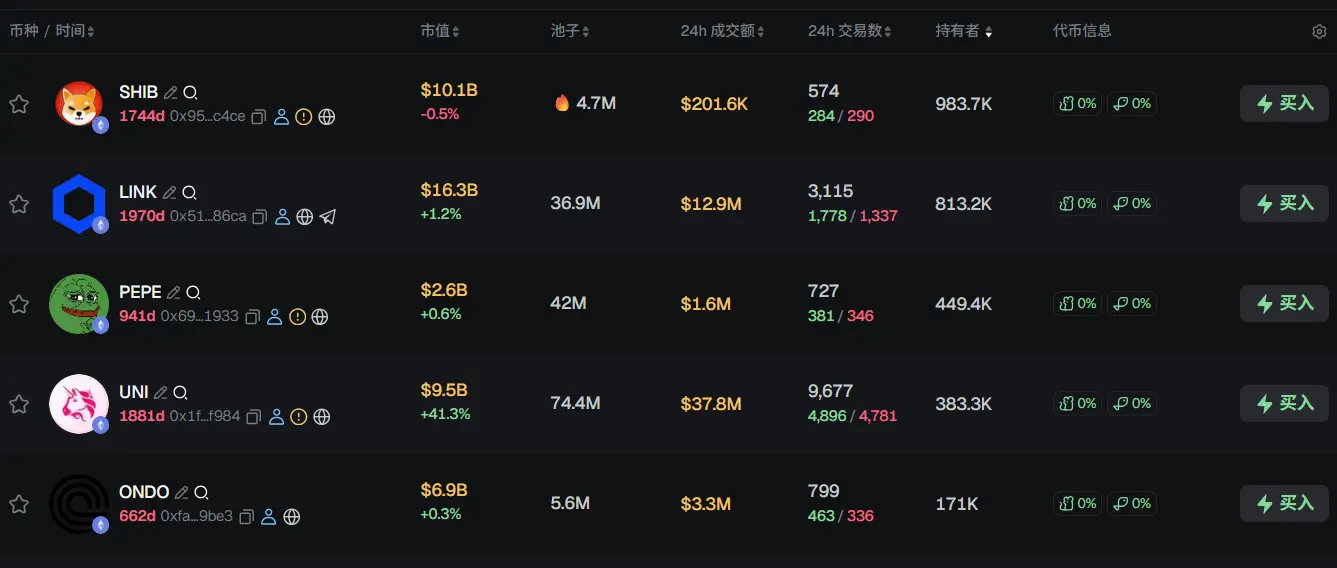Click the pencil edit icon beside ONDO

(181, 493)
